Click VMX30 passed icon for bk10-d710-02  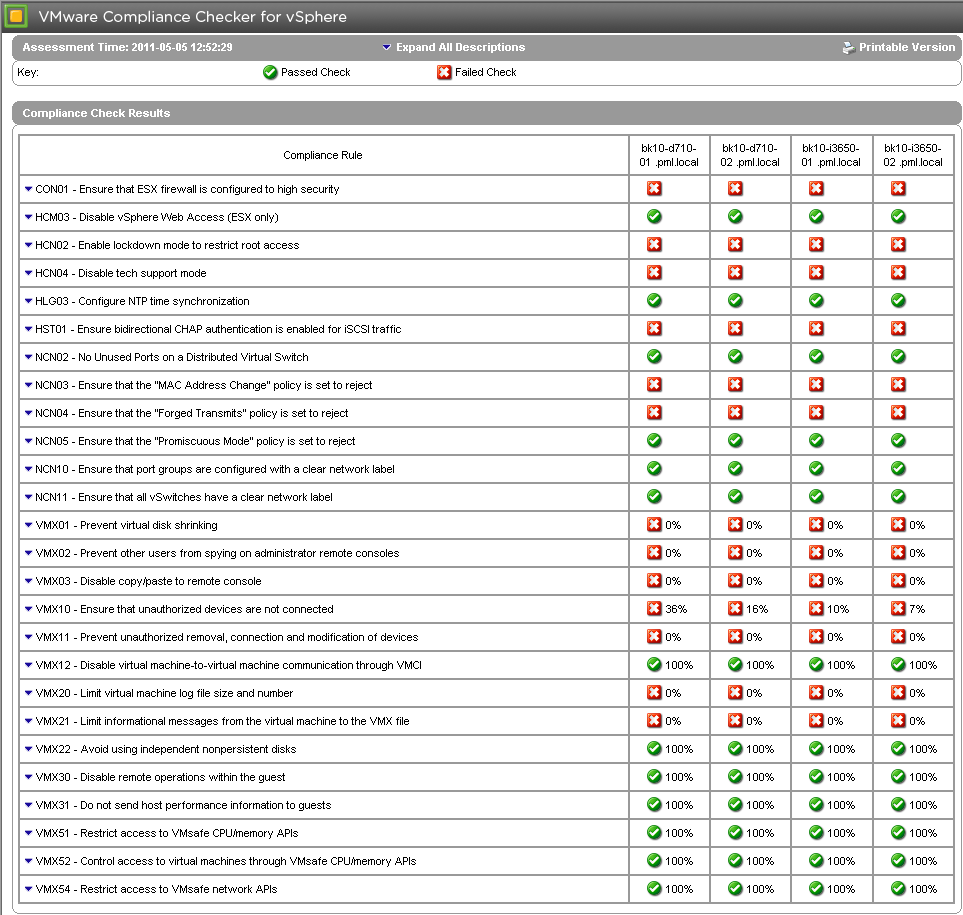735,777
